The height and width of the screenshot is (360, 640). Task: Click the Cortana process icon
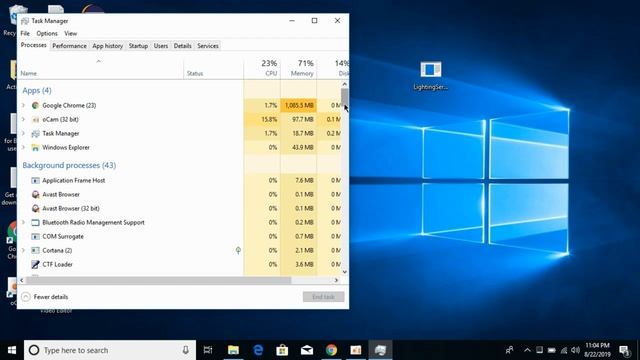click(x=36, y=250)
